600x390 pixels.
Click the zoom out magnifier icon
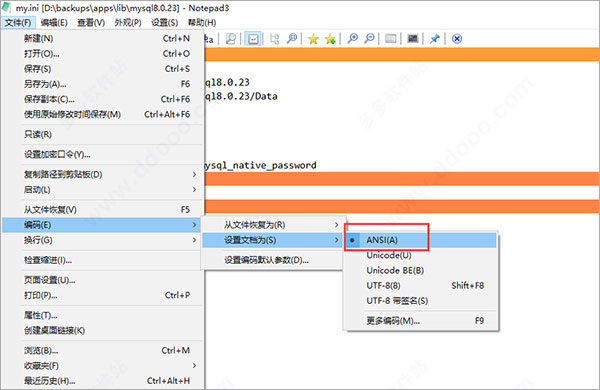tap(369, 39)
